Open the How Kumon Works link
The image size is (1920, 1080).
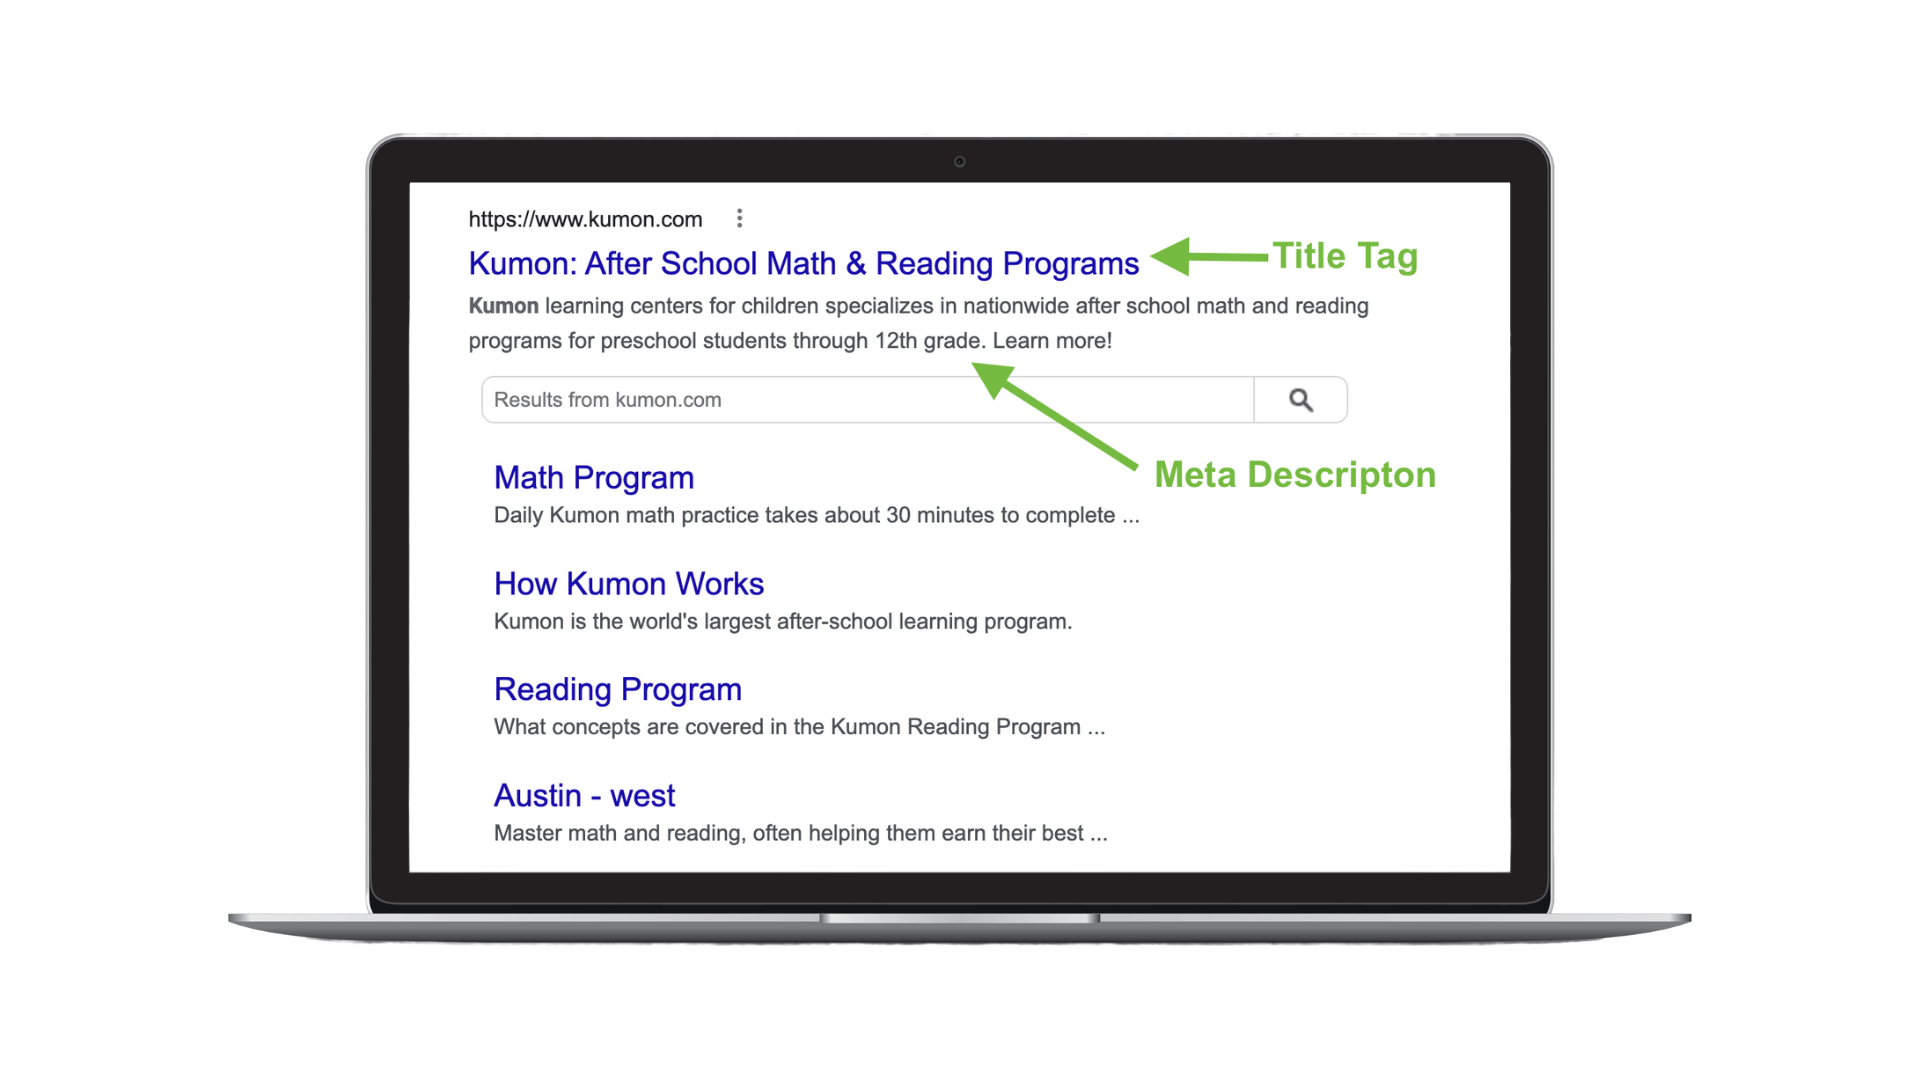(629, 583)
